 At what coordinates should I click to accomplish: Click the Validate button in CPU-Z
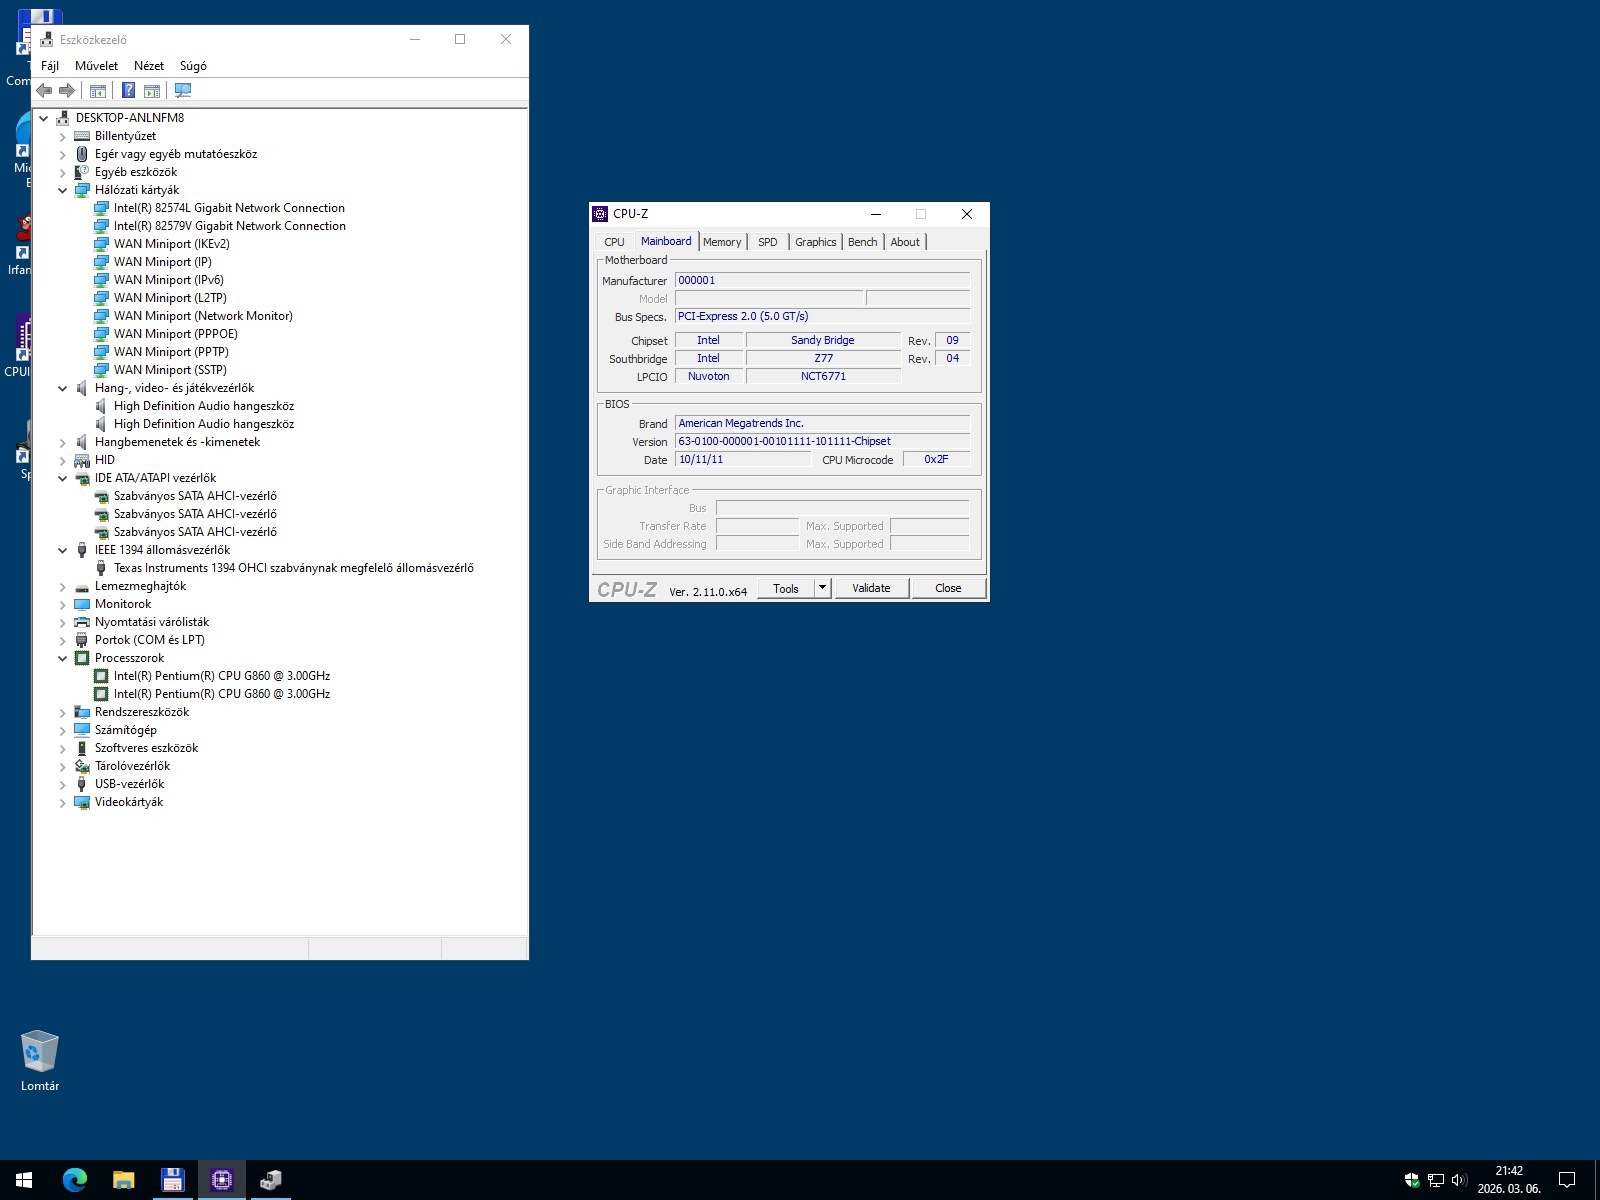pos(871,588)
